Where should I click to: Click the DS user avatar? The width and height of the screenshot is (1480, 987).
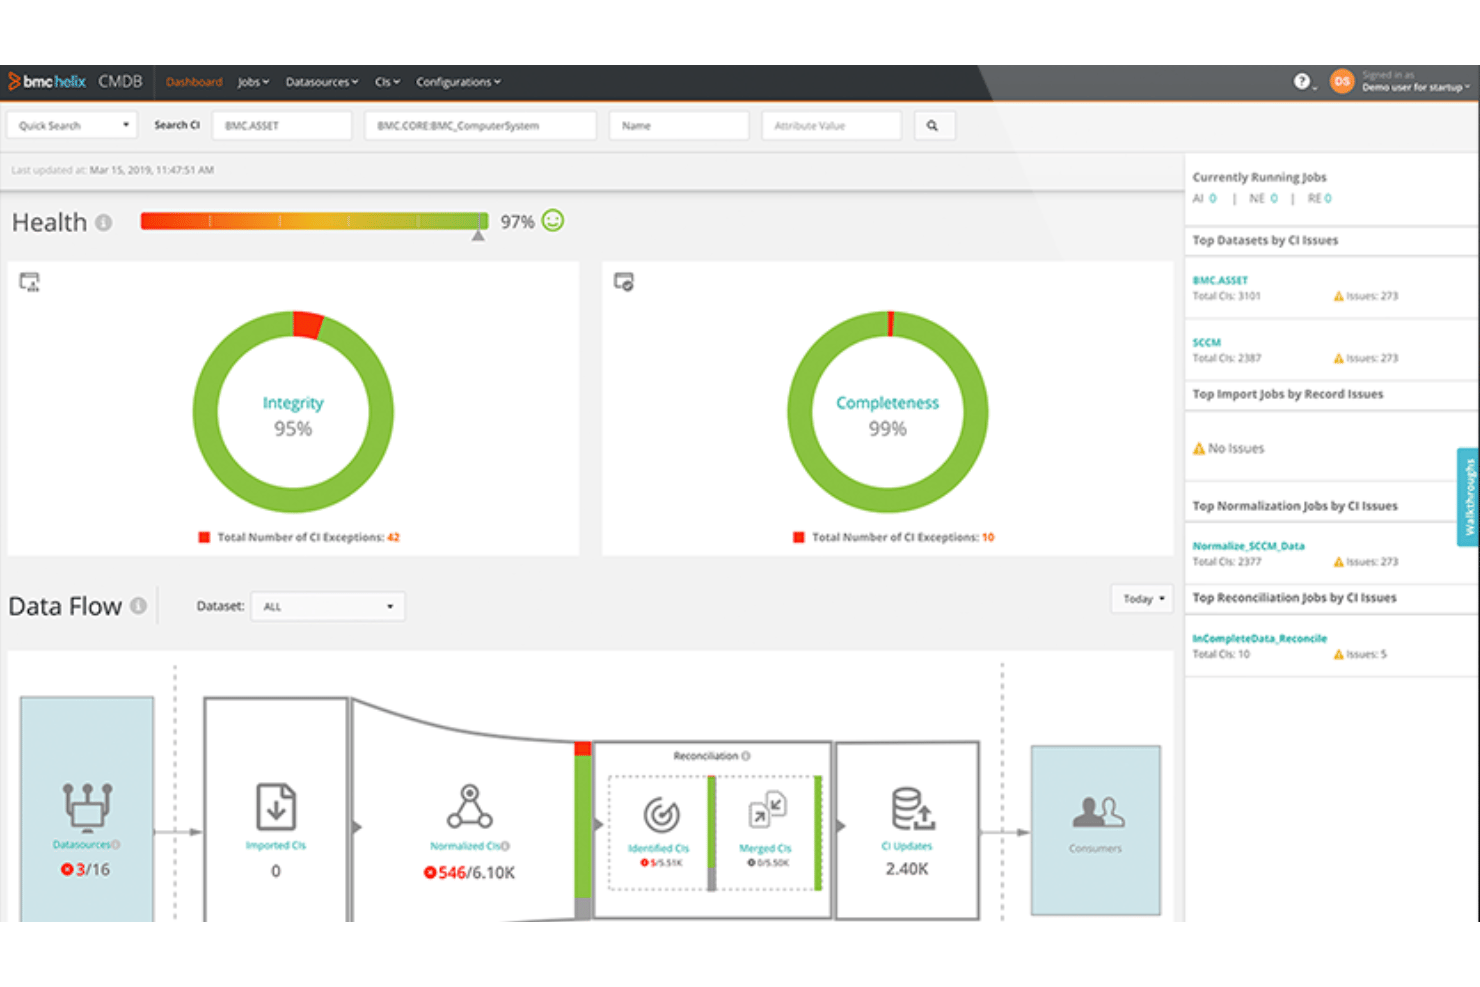coord(1342,82)
